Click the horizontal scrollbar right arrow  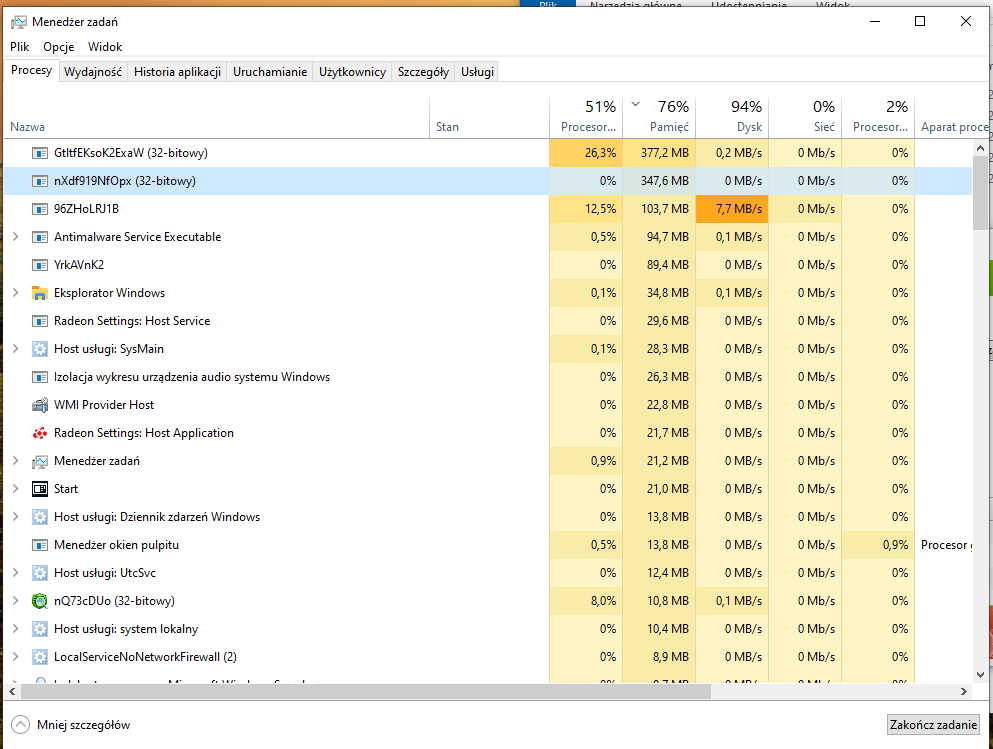(964, 691)
